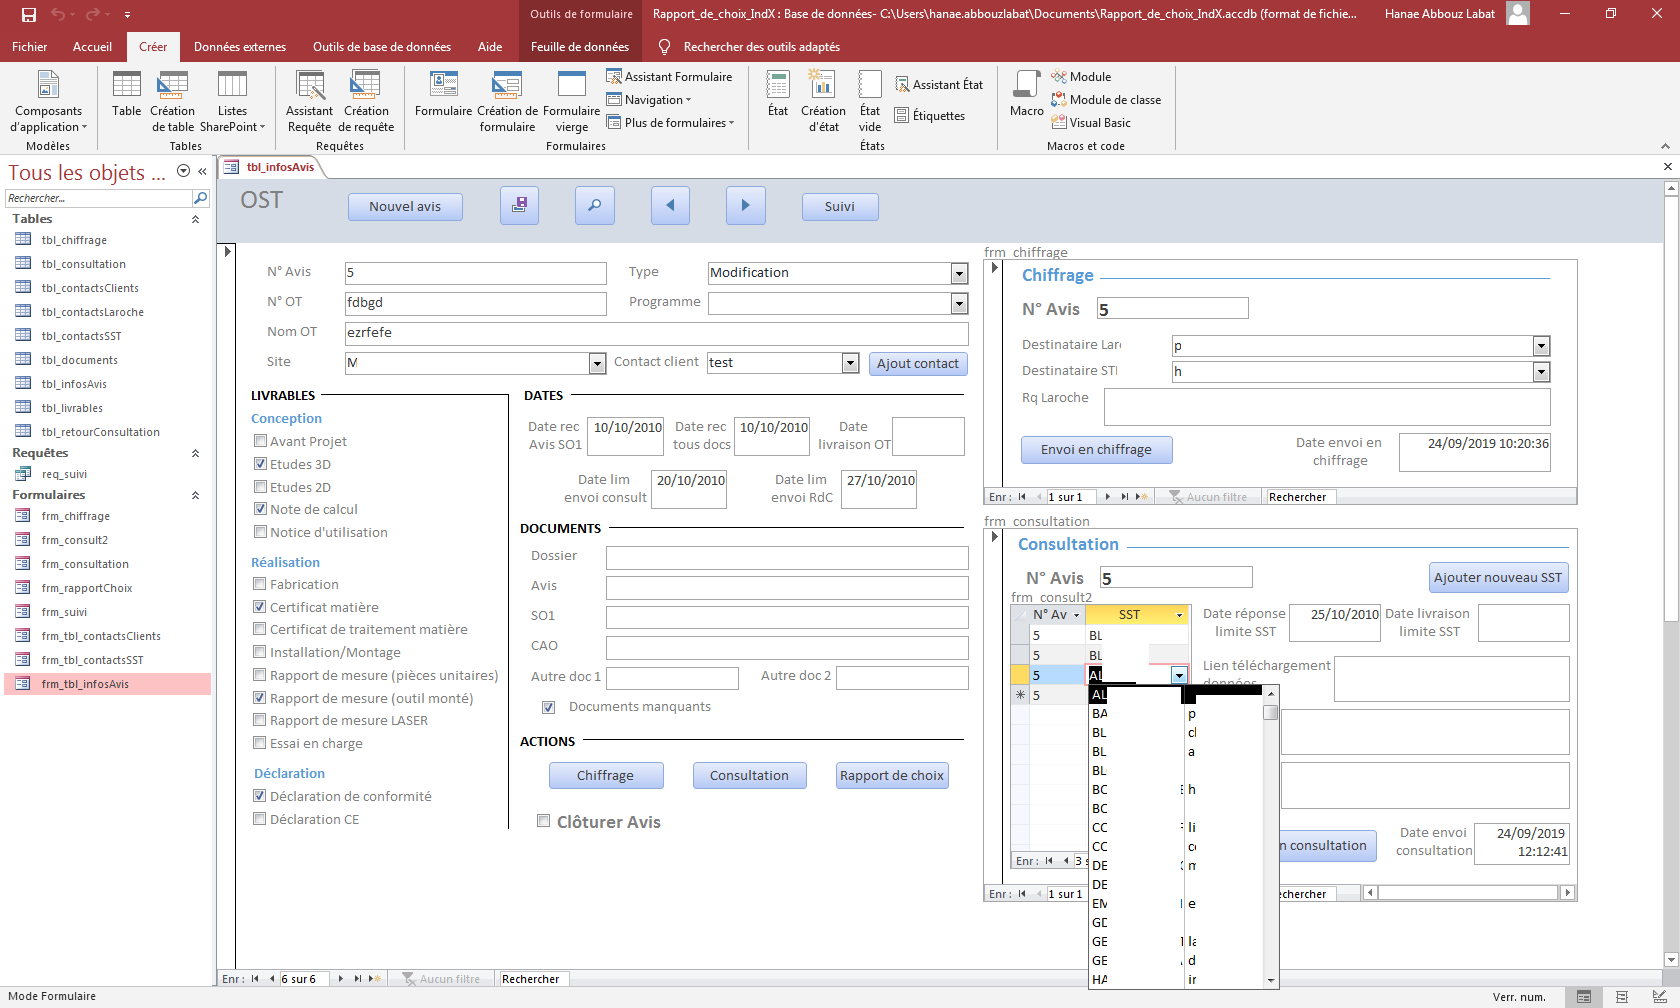Open the Site dropdown arrow
Image resolution: width=1680 pixels, height=1008 pixels.
(598, 363)
